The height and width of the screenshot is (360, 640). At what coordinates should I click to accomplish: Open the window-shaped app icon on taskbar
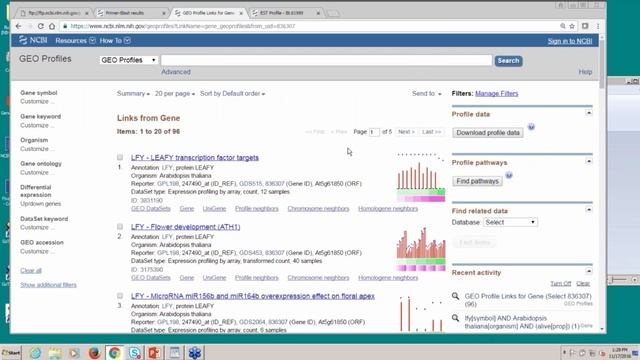click(175, 353)
